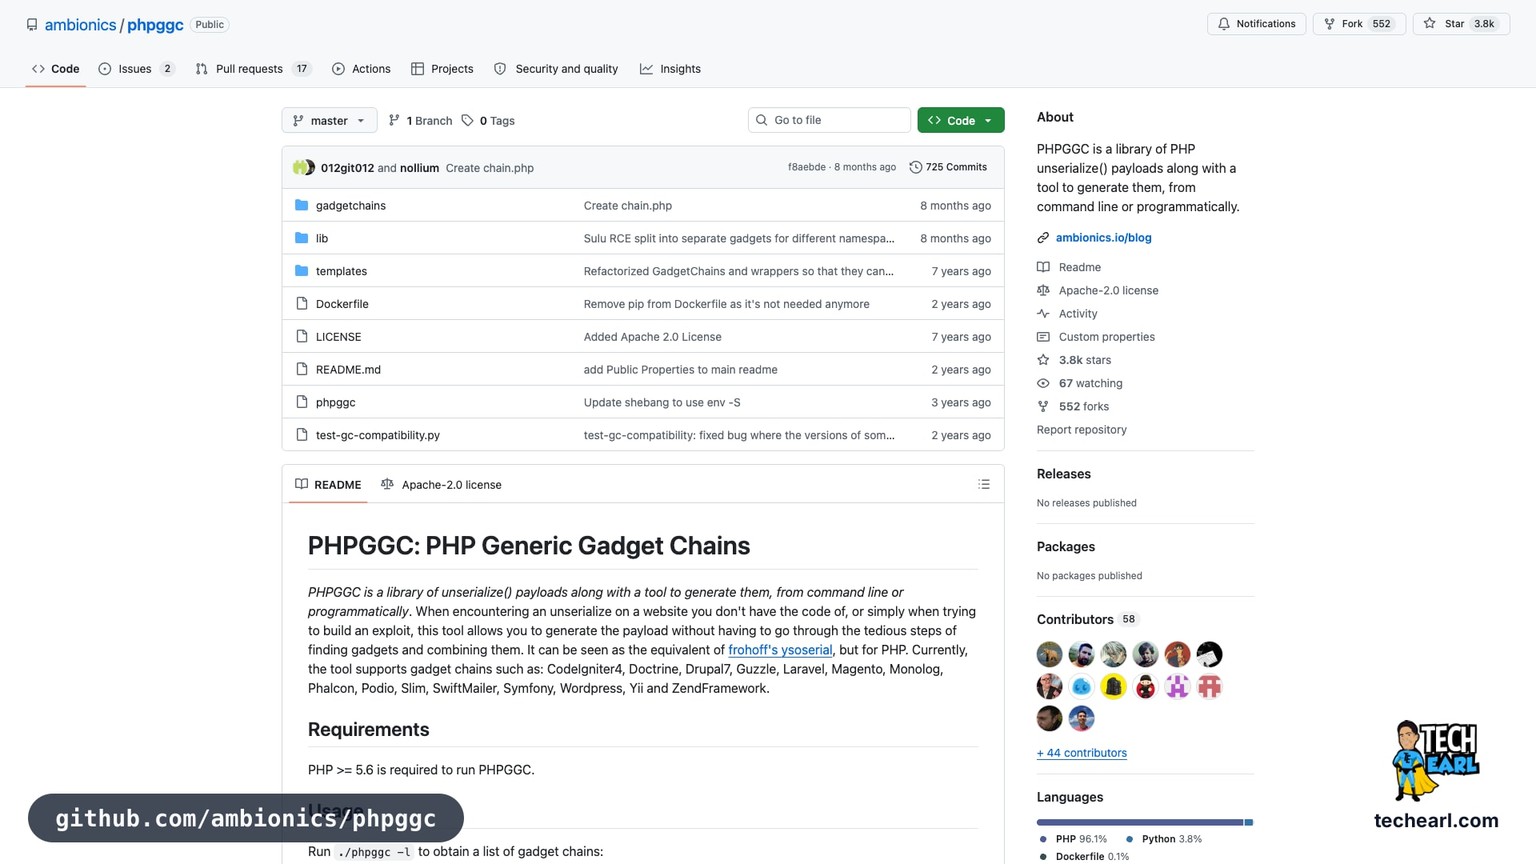Open test-gc-compatibility.py file
Viewport: 1536px width, 864px height.
[378, 436]
